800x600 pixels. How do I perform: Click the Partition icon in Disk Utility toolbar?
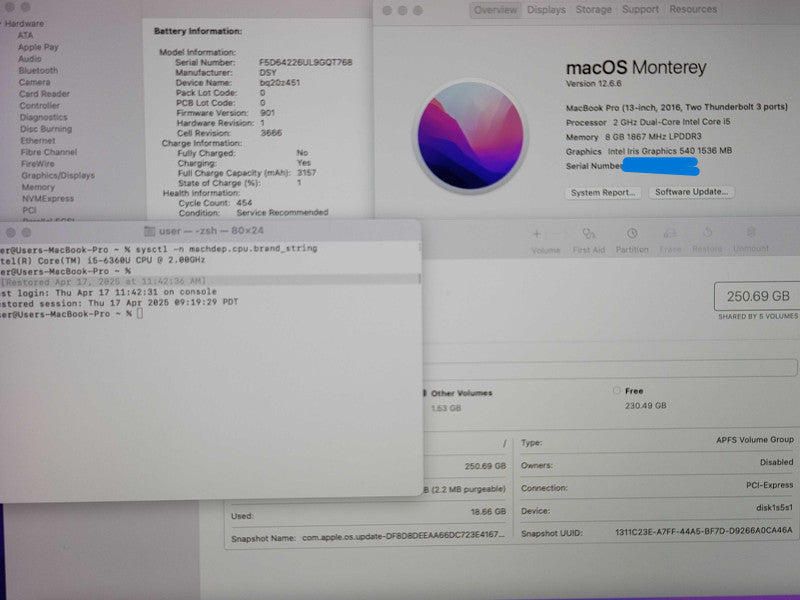pos(632,234)
